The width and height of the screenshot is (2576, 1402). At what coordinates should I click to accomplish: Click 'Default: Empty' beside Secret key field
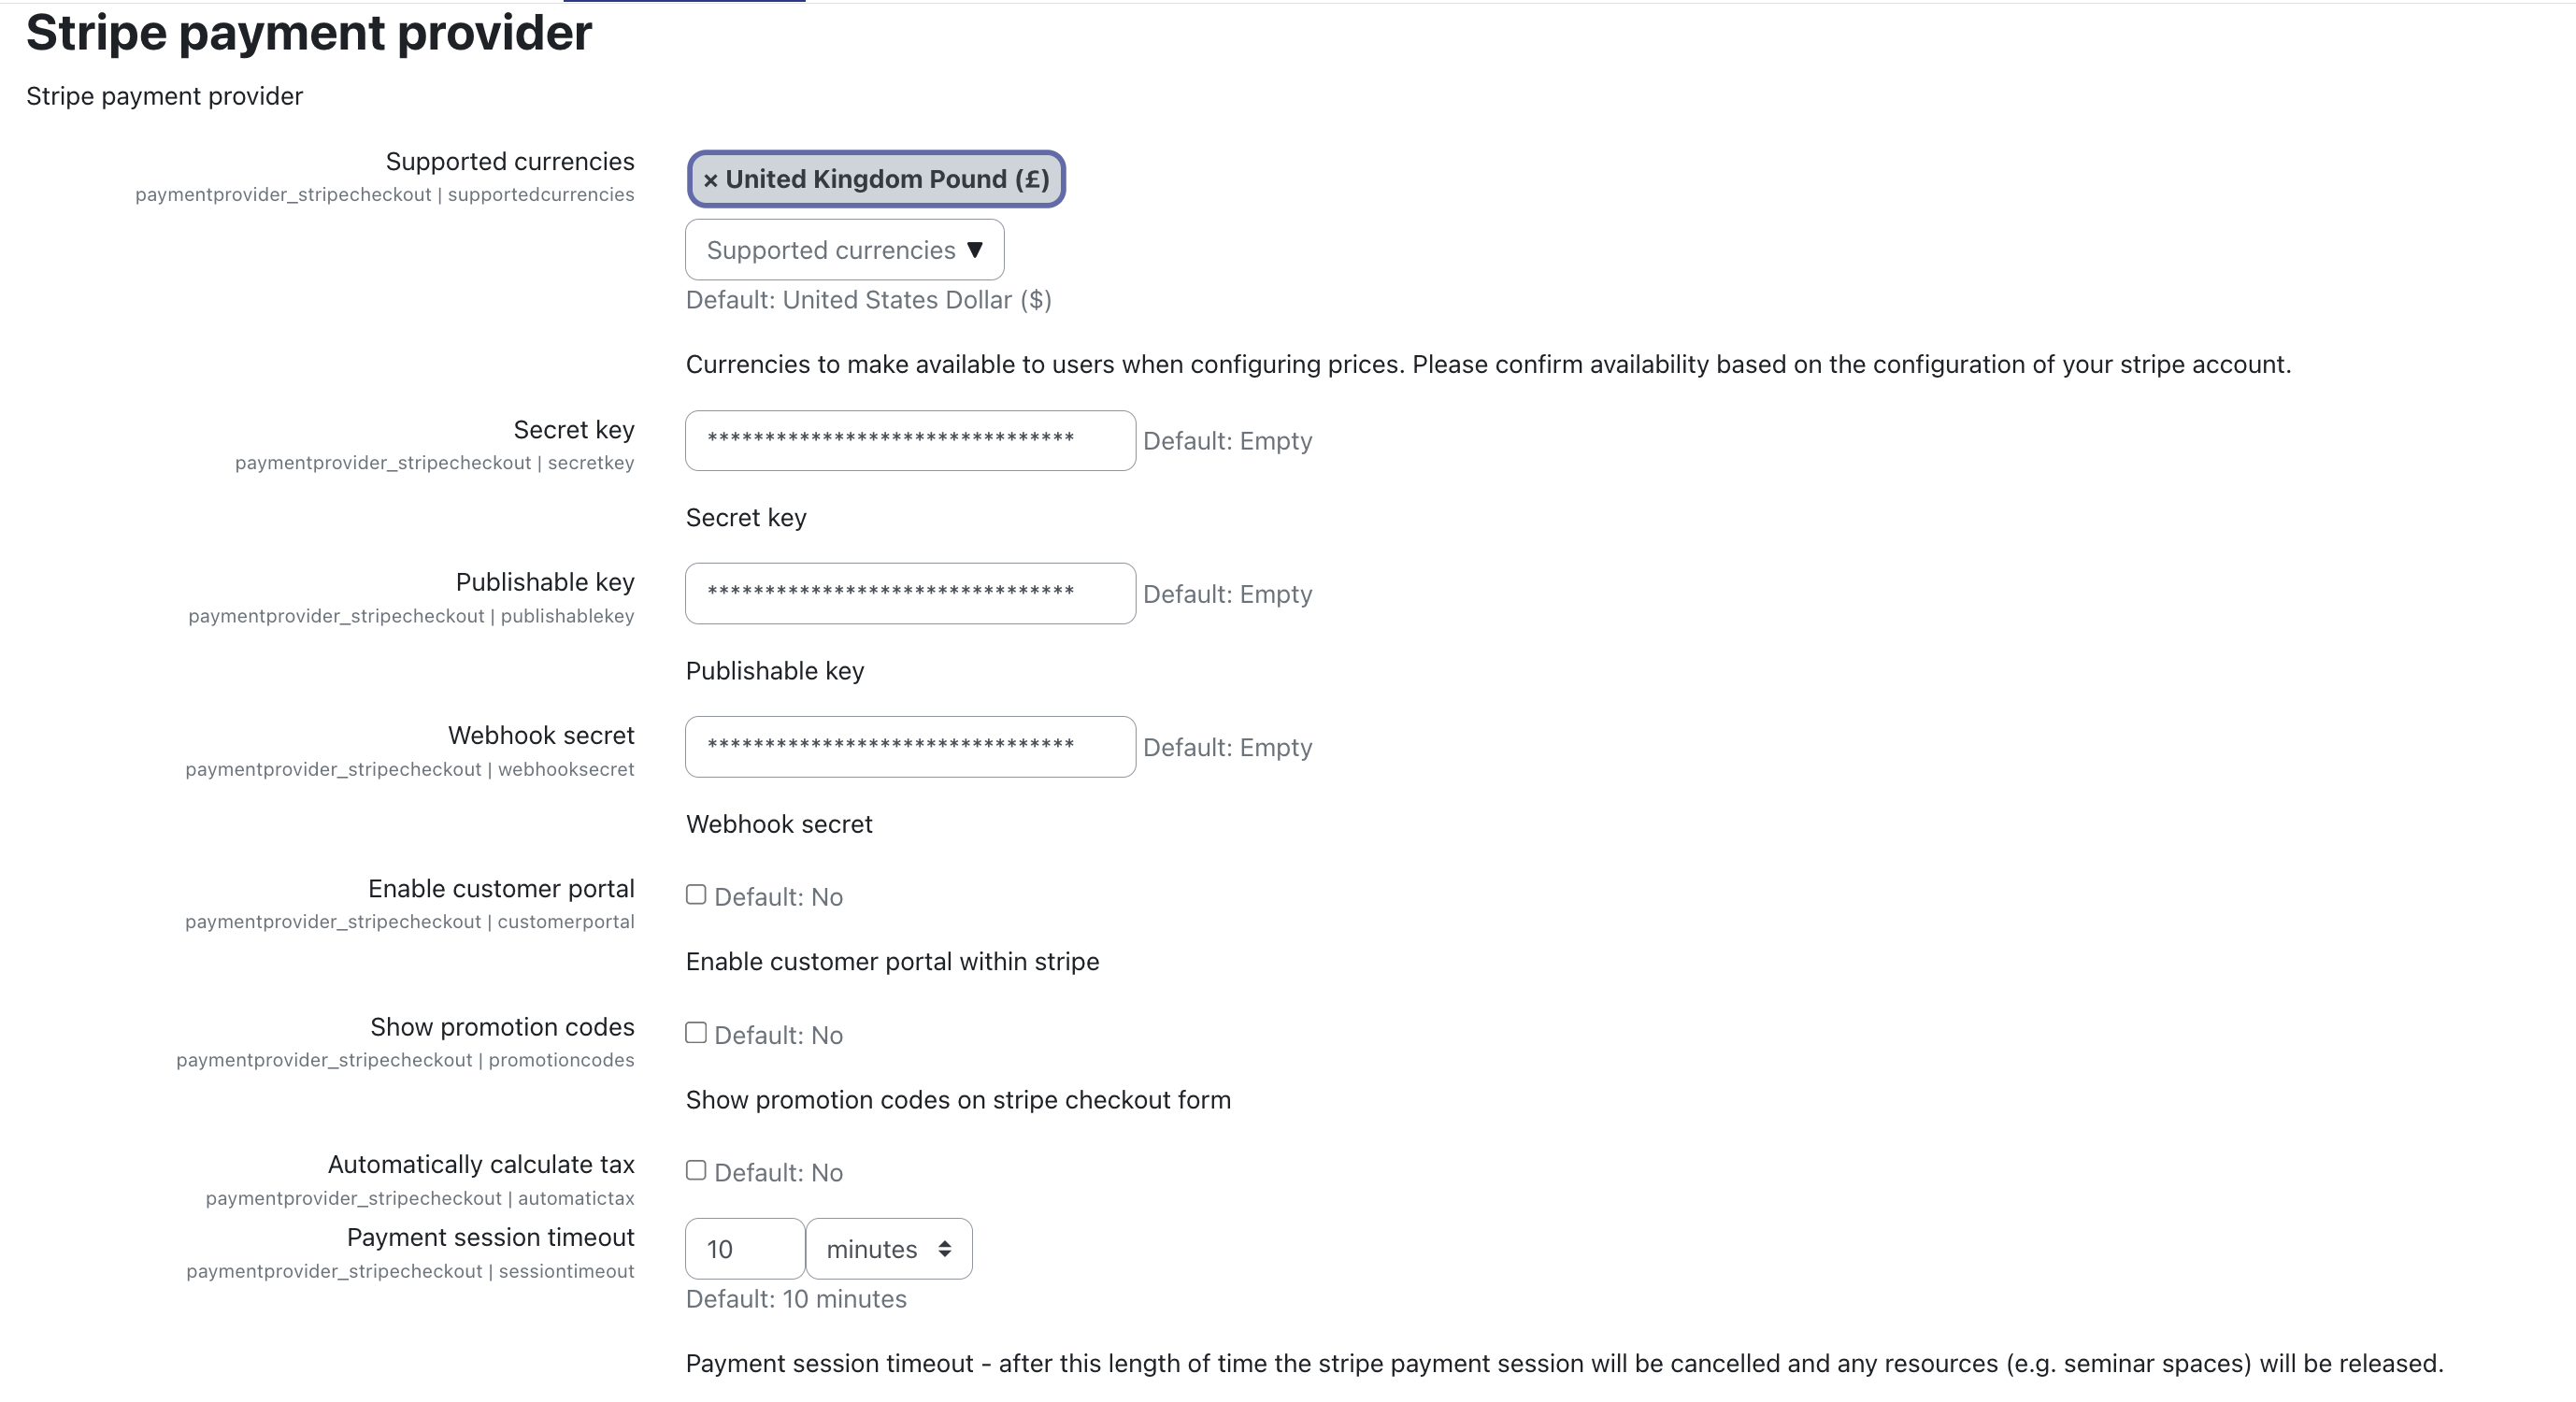[1227, 441]
